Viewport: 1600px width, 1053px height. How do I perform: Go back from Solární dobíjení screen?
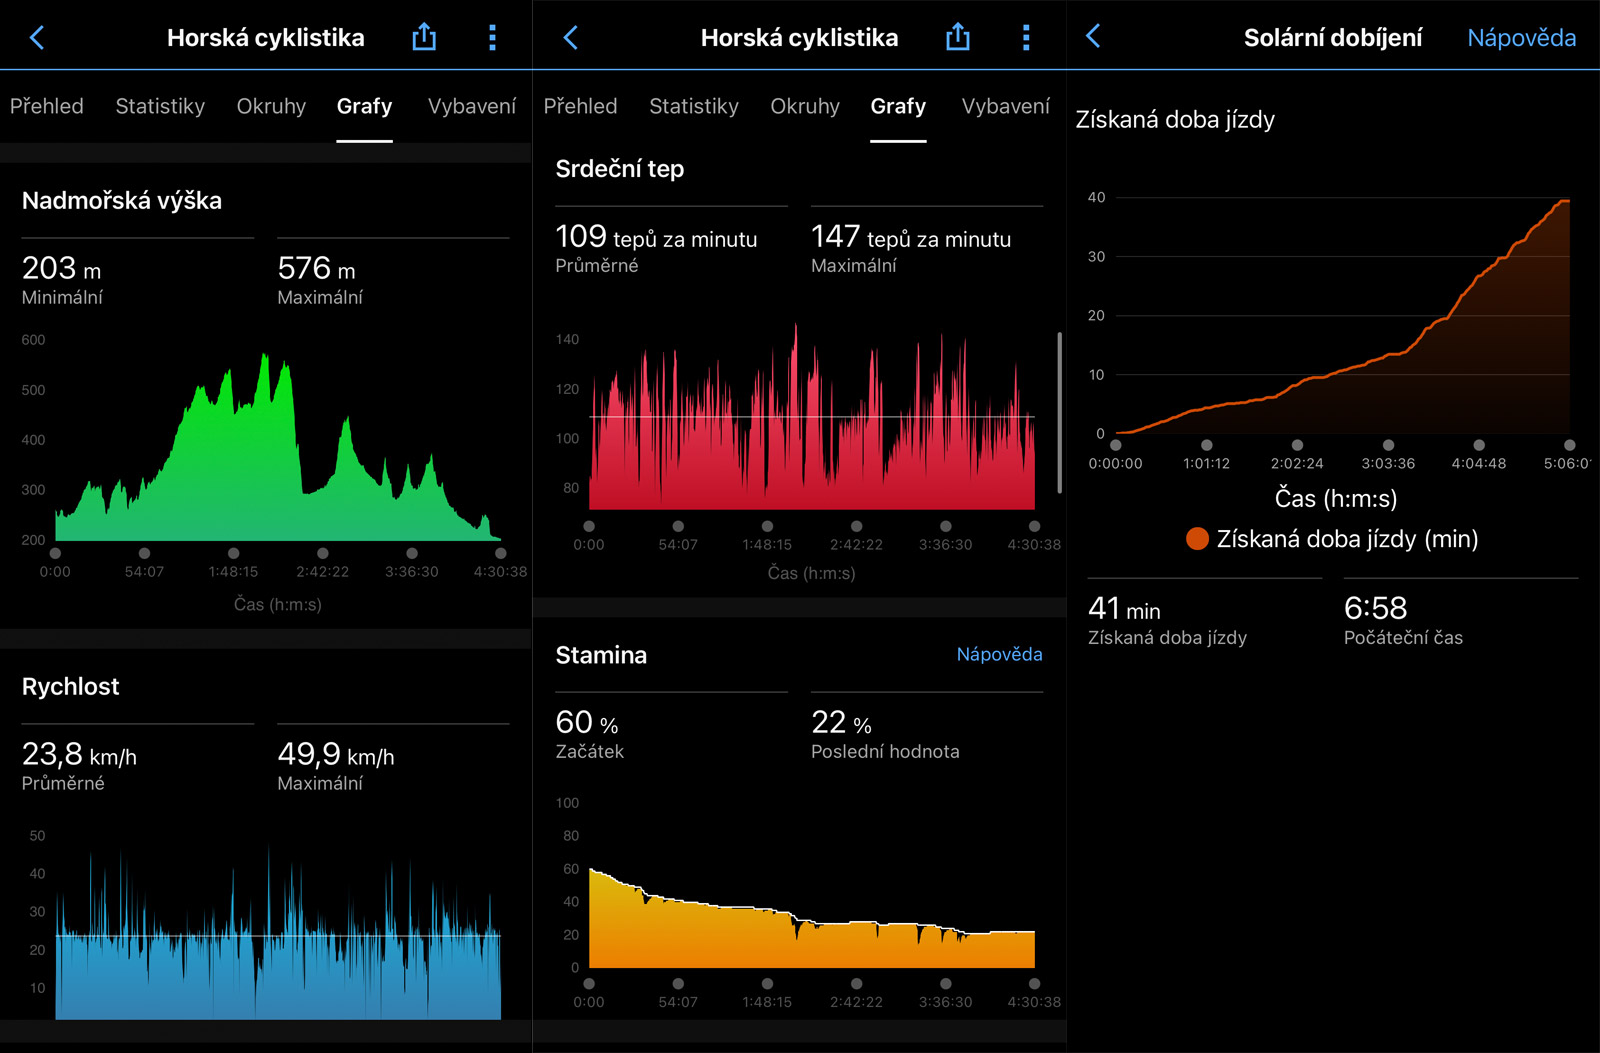[x=1093, y=37]
